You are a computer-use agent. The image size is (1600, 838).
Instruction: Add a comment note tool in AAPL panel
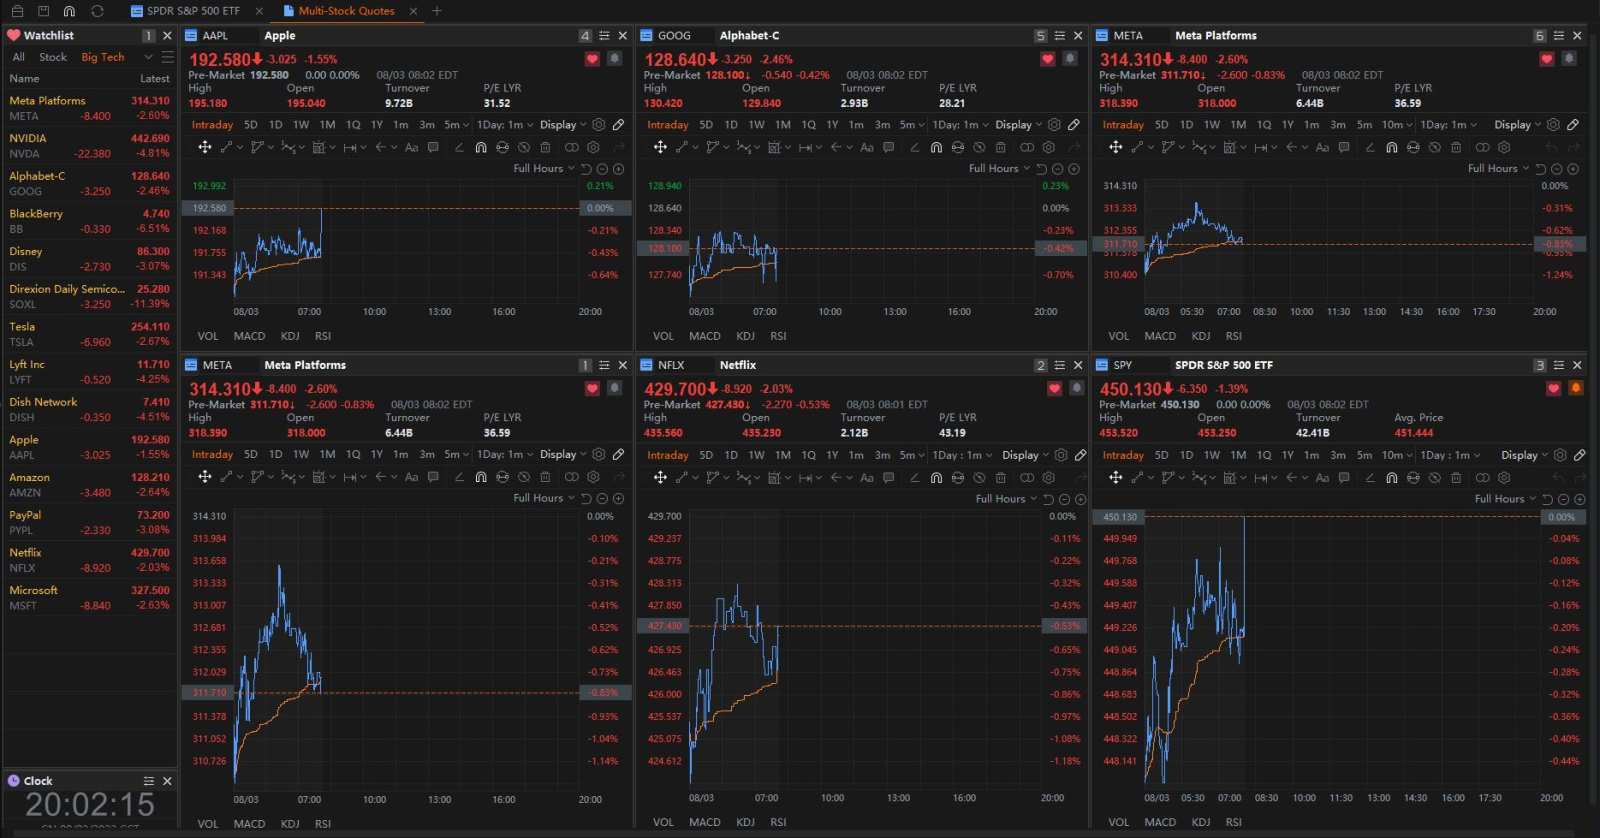click(x=433, y=147)
